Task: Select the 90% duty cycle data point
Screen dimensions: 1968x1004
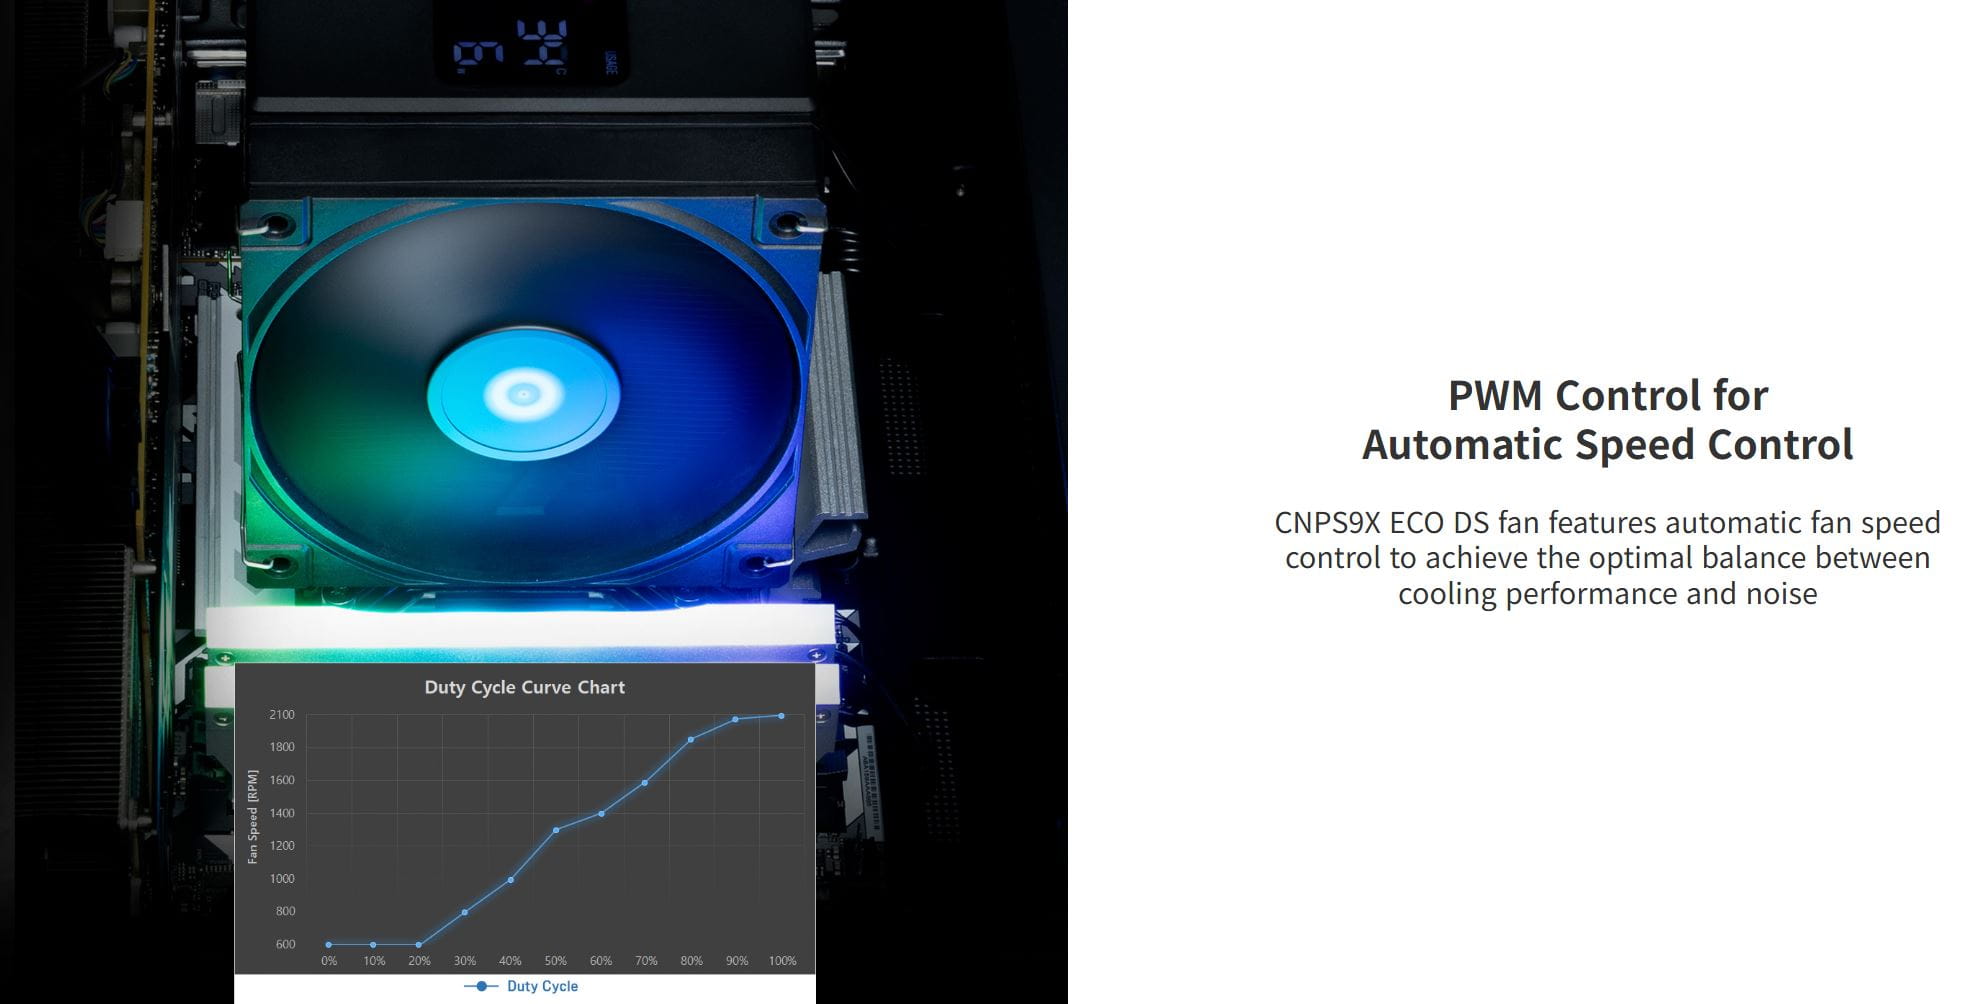Action: 736,719
